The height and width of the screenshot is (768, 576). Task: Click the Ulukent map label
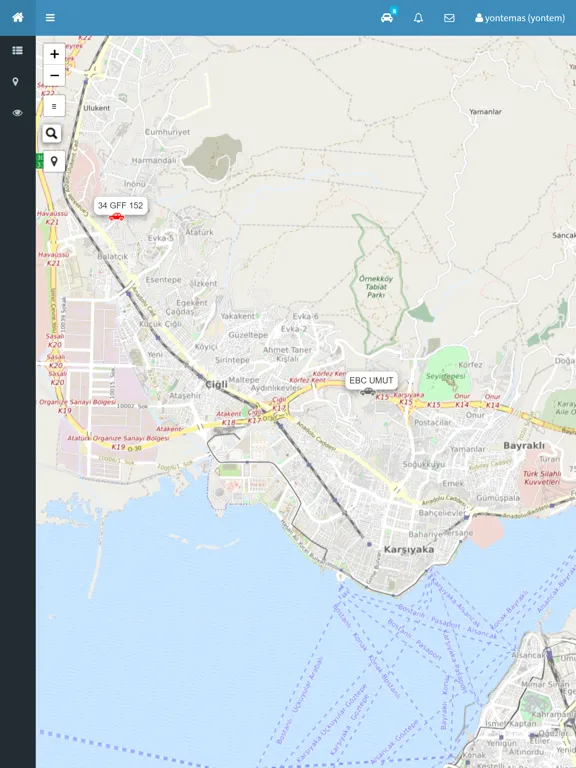(x=96, y=108)
